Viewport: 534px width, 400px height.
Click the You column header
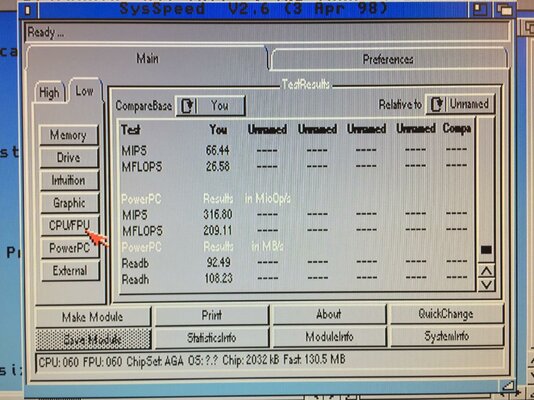click(x=218, y=129)
